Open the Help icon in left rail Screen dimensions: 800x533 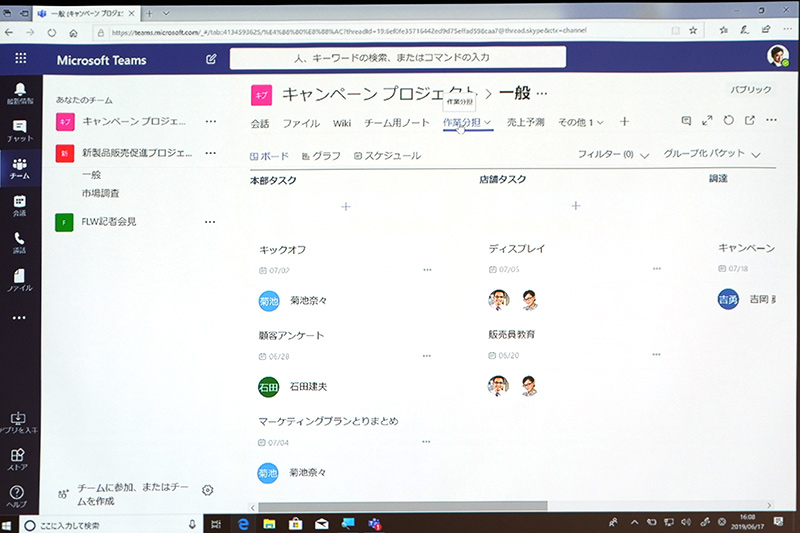point(17,496)
